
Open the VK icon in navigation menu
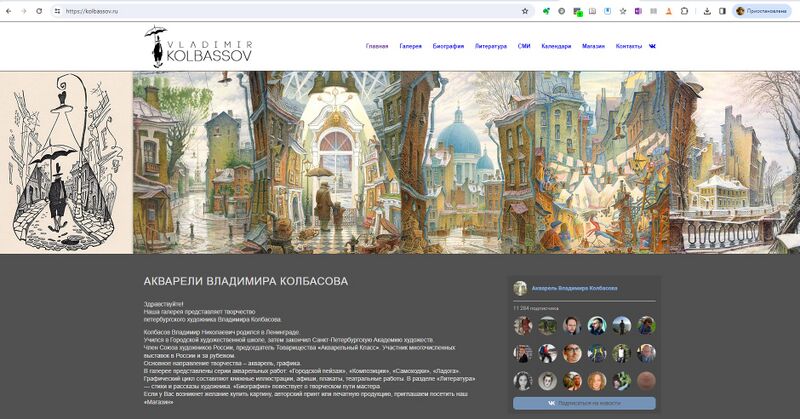652,46
